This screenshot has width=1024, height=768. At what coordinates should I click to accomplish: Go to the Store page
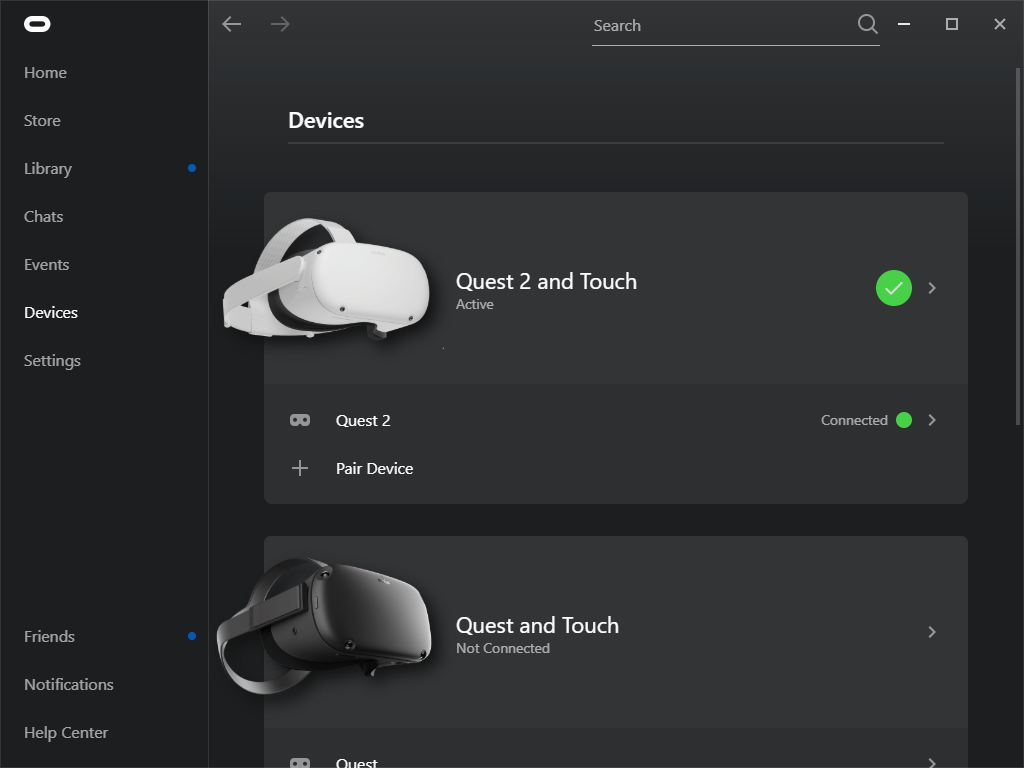[x=42, y=120]
